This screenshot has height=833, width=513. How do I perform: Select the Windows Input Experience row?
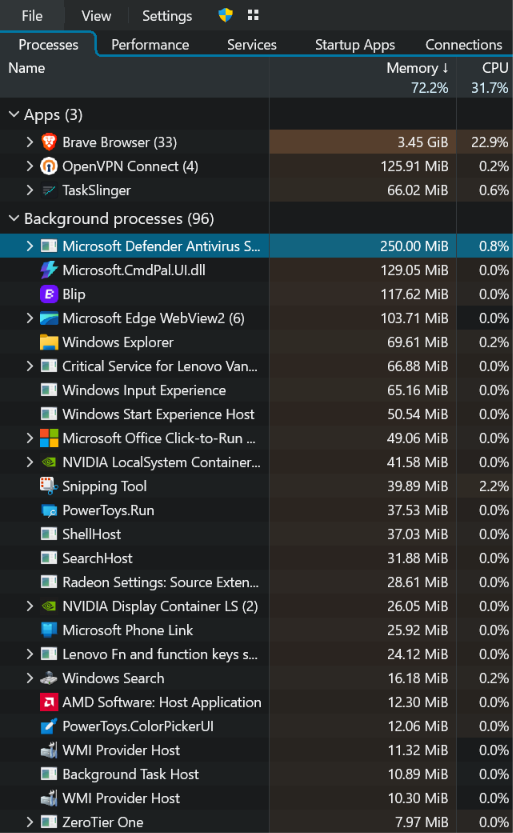click(x=256, y=390)
